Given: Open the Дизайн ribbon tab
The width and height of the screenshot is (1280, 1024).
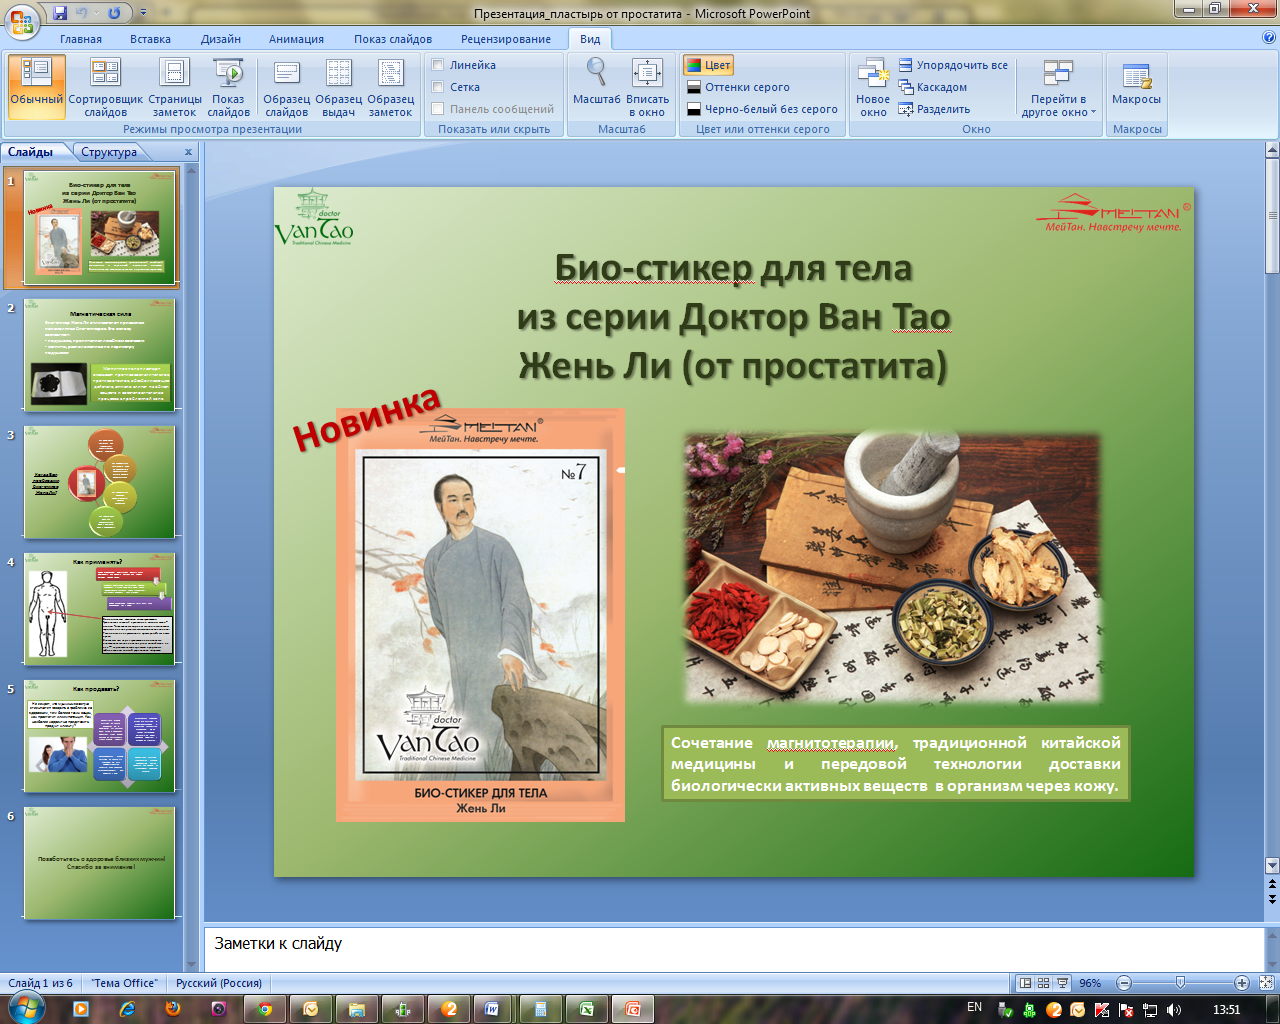Looking at the screenshot, I should [x=221, y=39].
